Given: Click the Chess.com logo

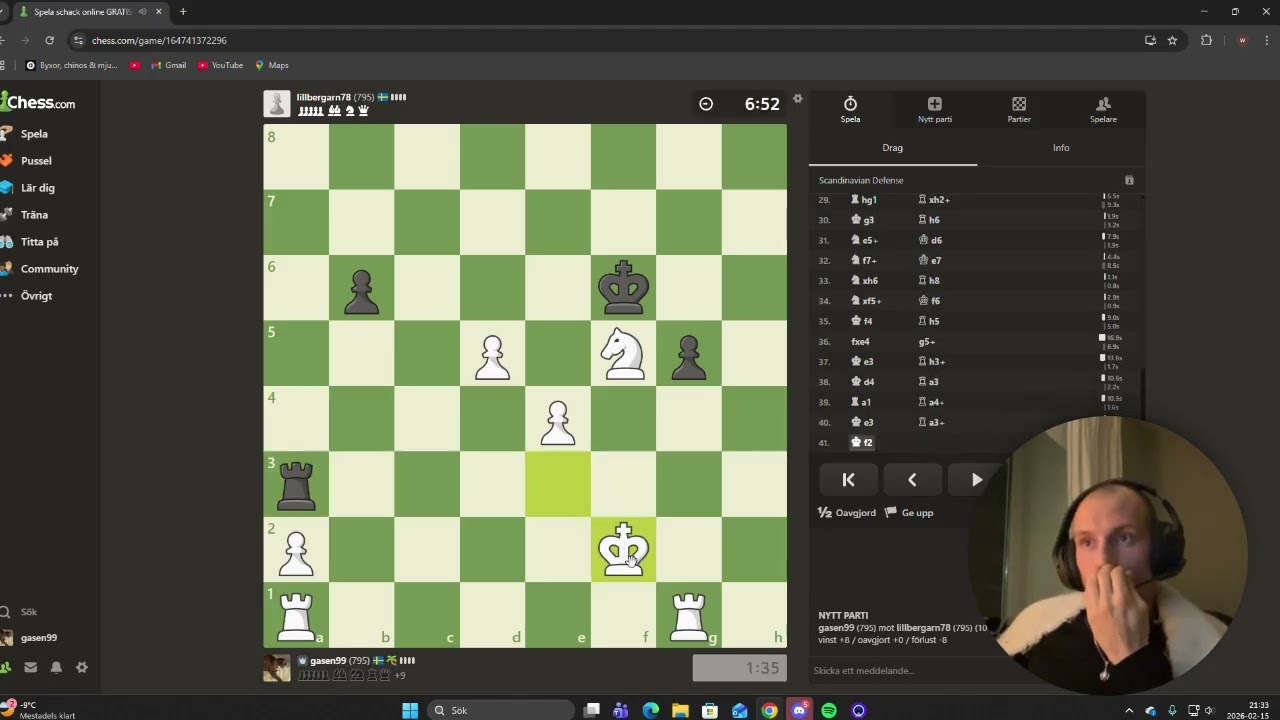Looking at the screenshot, I should click(38, 103).
